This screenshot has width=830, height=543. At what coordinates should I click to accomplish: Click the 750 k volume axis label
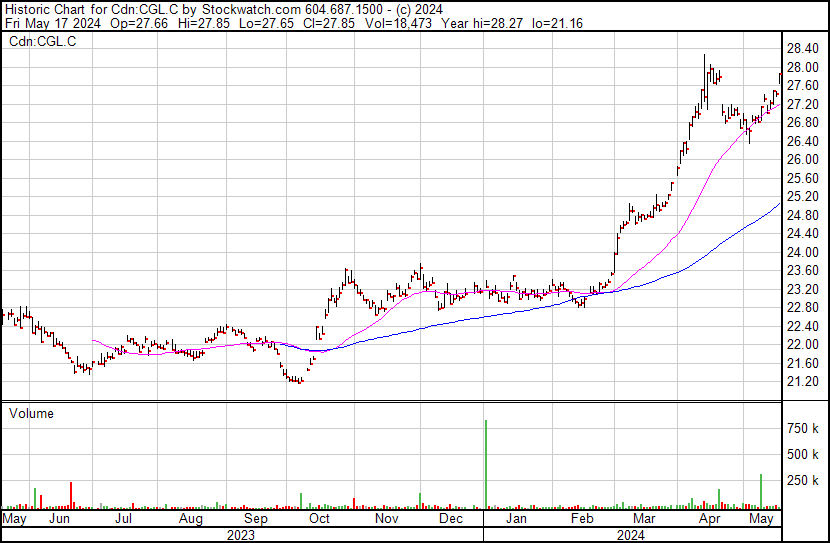(x=803, y=429)
